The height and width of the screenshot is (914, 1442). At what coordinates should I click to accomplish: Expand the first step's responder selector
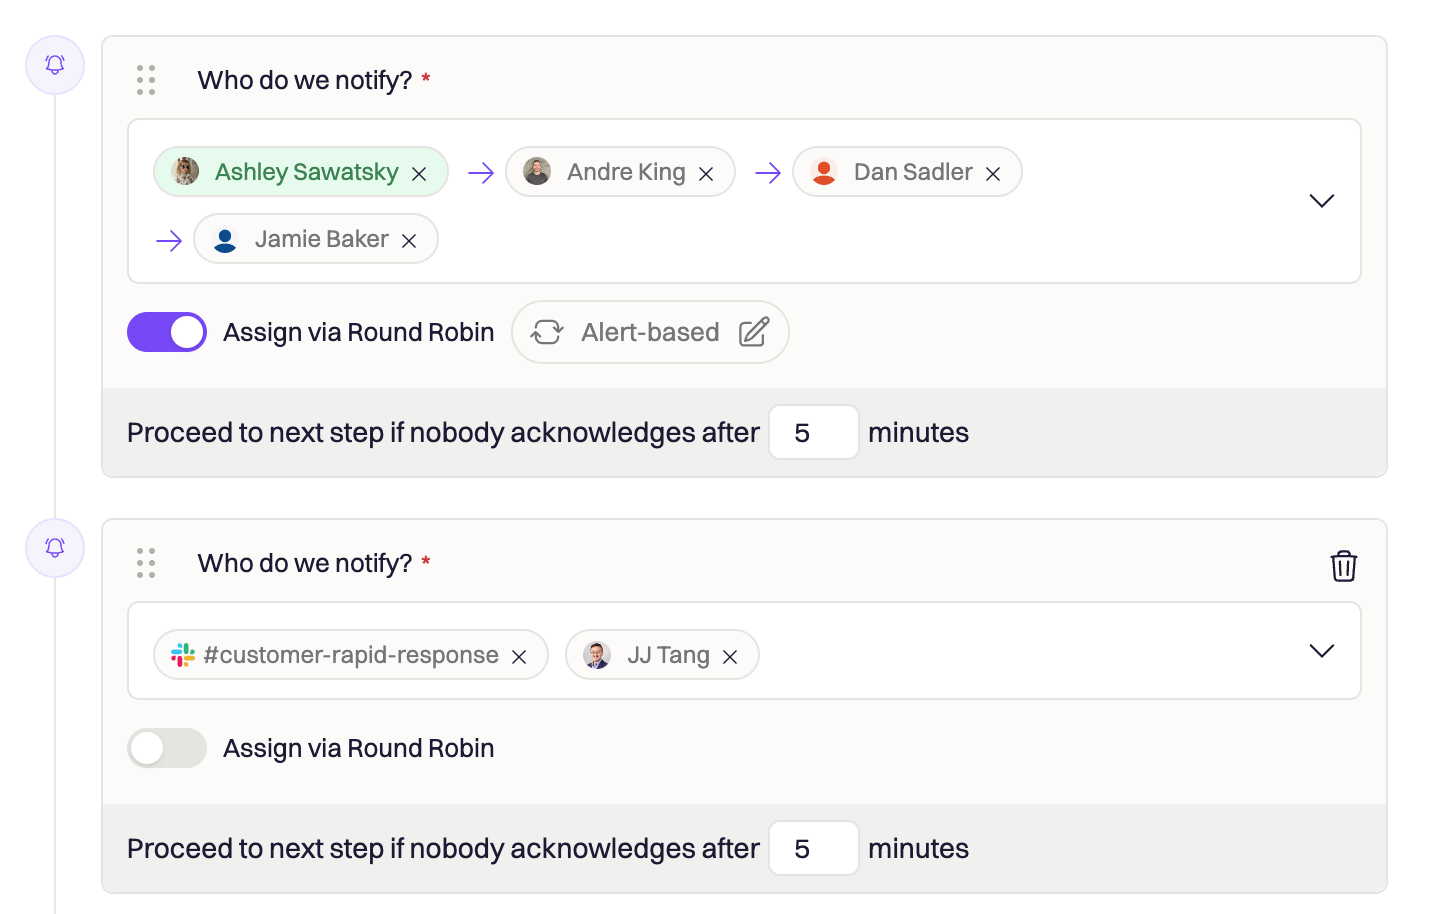(x=1321, y=200)
